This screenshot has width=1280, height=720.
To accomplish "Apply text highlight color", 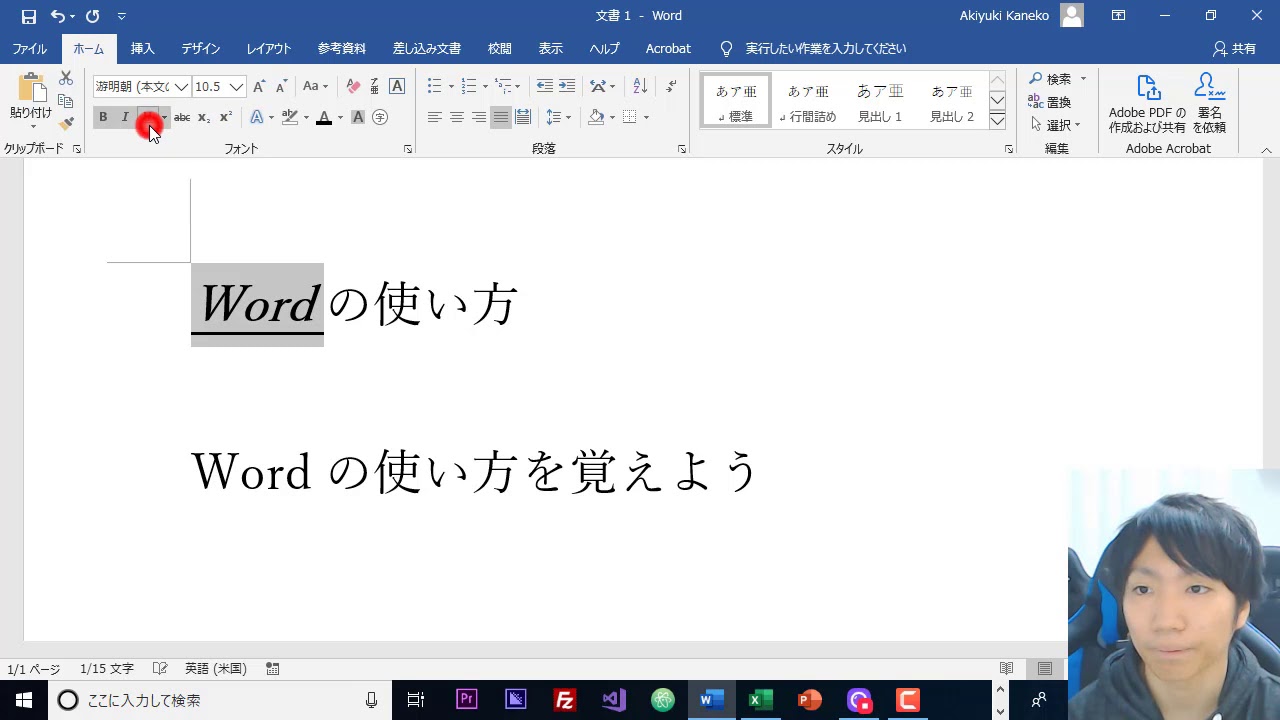I will pyautogui.click(x=290, y=117).
